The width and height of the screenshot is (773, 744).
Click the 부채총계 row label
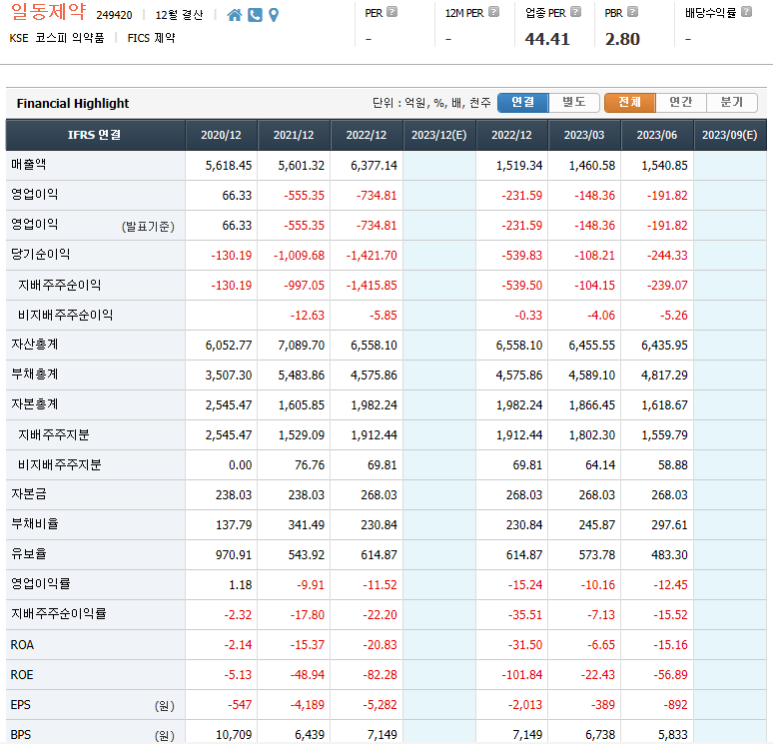tap(35, 374)
